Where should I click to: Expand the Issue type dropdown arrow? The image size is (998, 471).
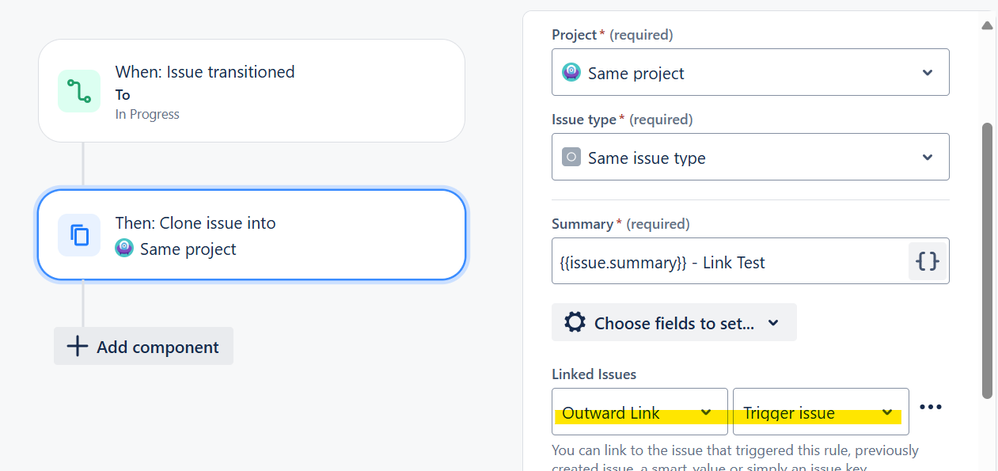tap(927, 158)
